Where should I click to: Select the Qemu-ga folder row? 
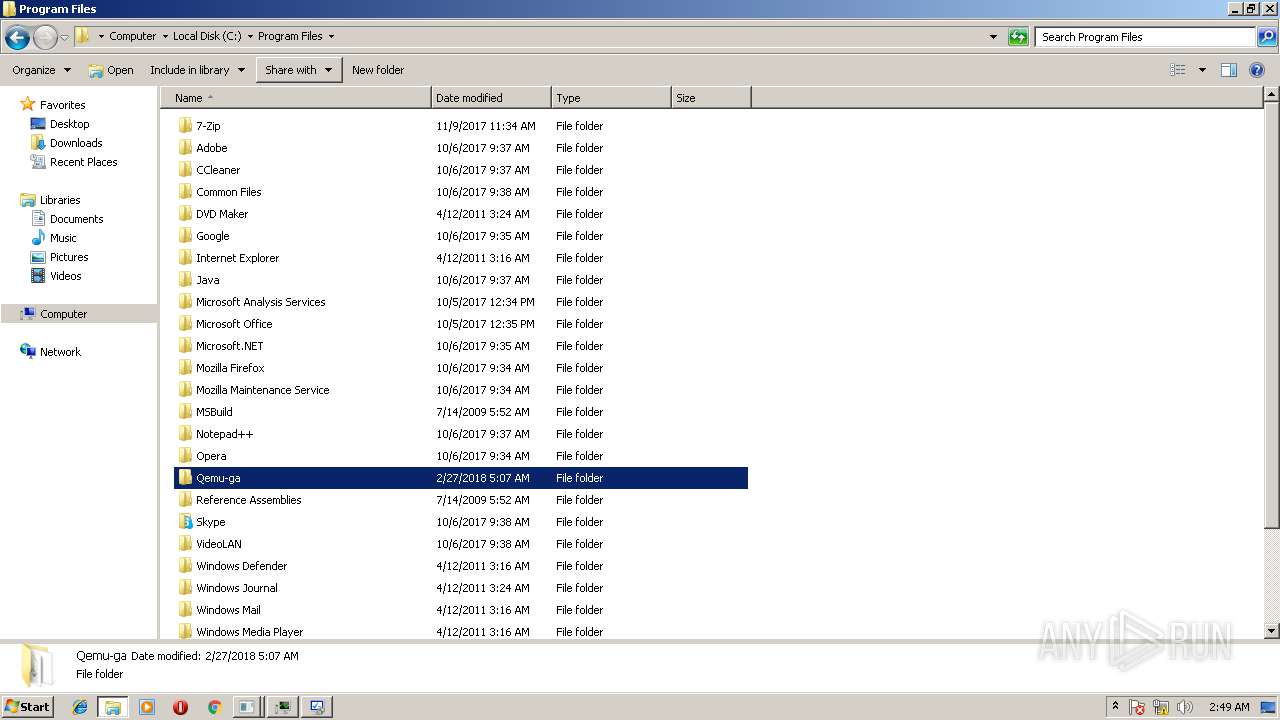point(461,478)
